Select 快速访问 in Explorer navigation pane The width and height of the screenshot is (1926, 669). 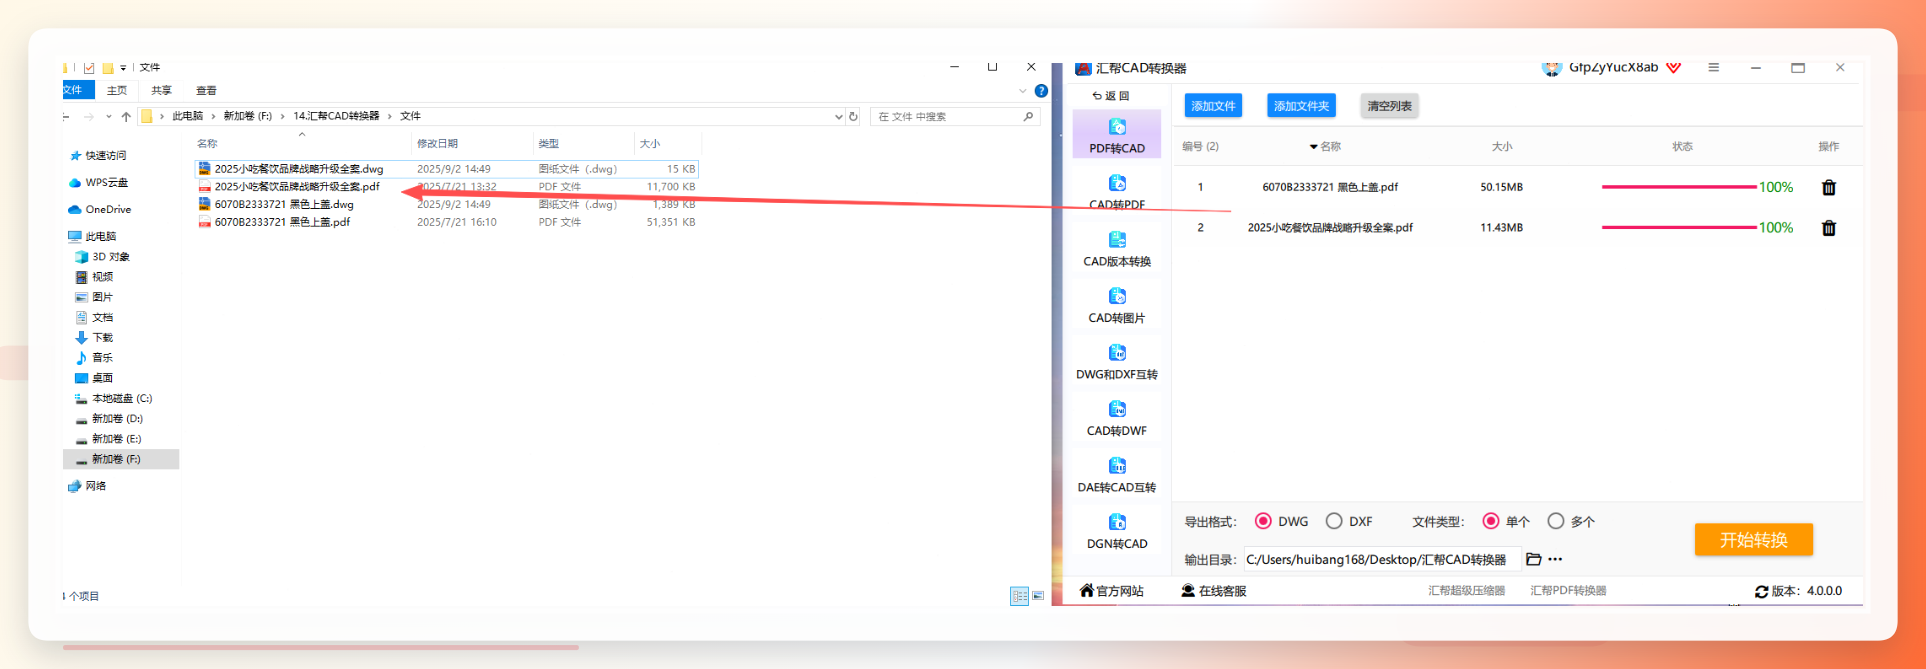pyautogui.click(x=98, y=156)
